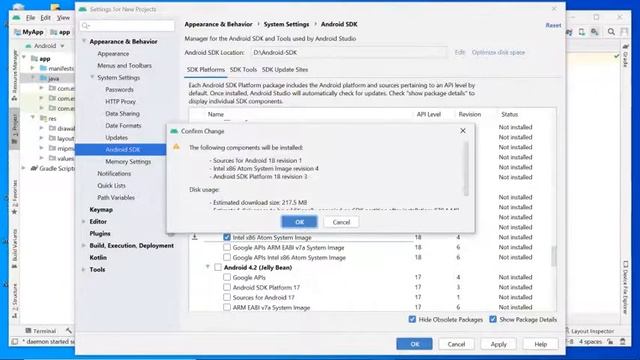Viewport: 640px width, 360px height.
Task: Click the SDK packages table scrollbar
Action: [x=553, y=256]
